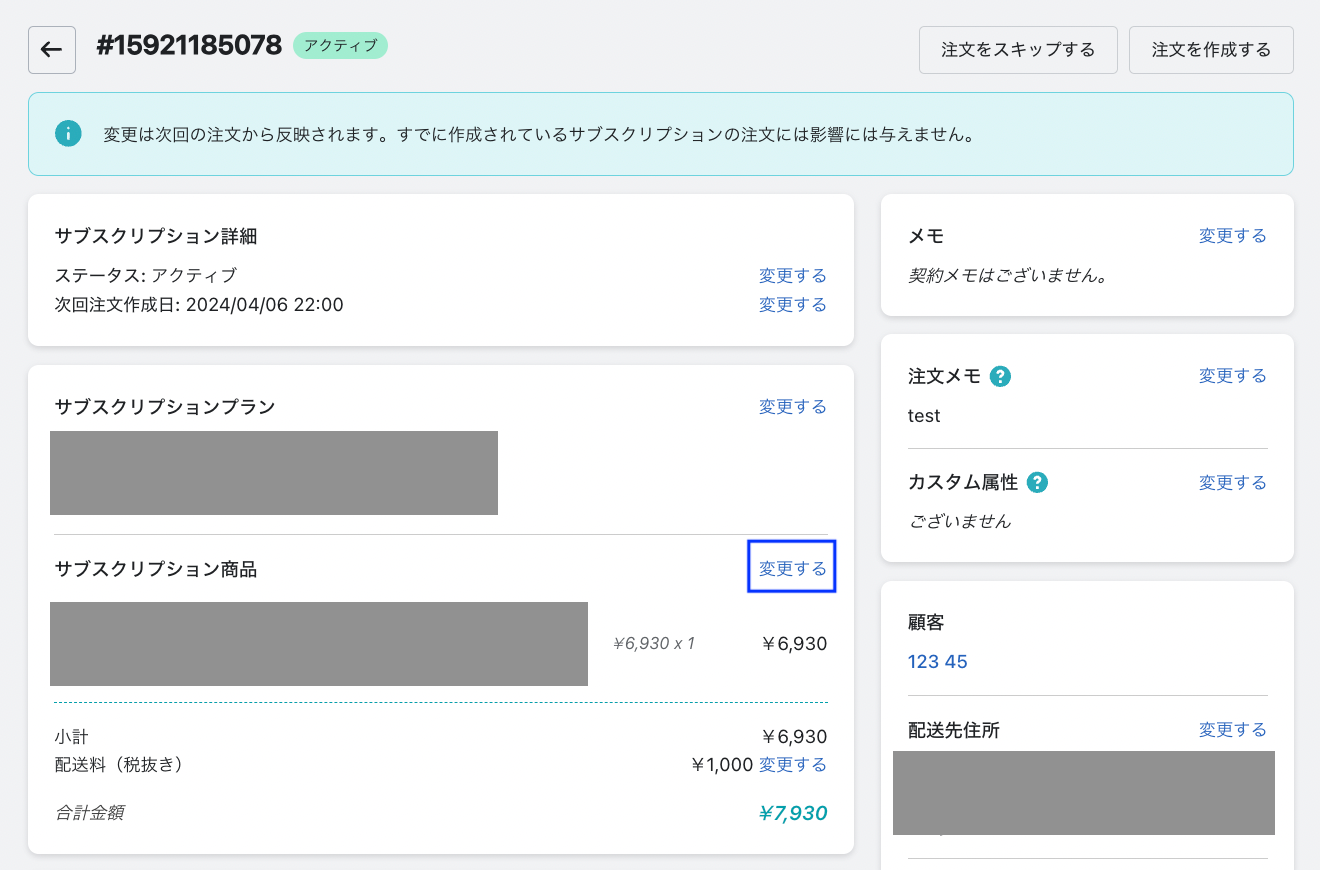The width and height of the screenshot is (1320, 870).
Task: Change the 次回注文作成日 date link
Action: point(792,305)
